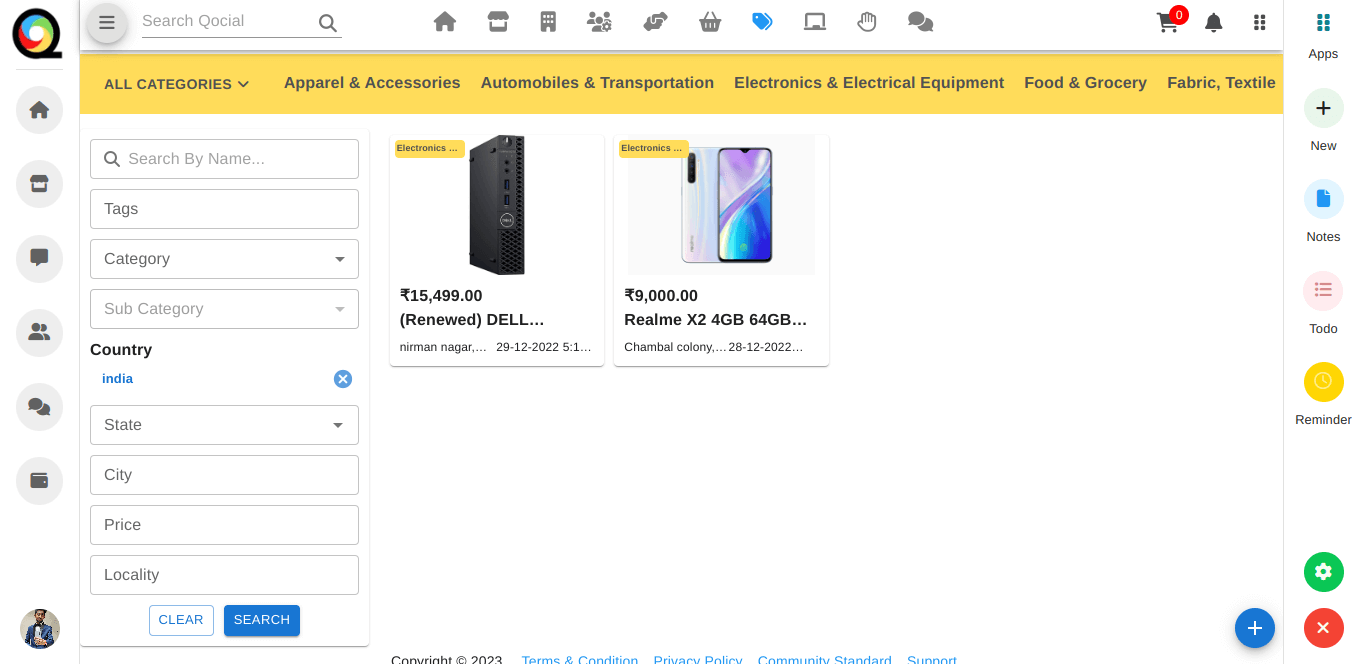1360x664 pixels.
Task: Focus the City field
Action: point(224,475)
